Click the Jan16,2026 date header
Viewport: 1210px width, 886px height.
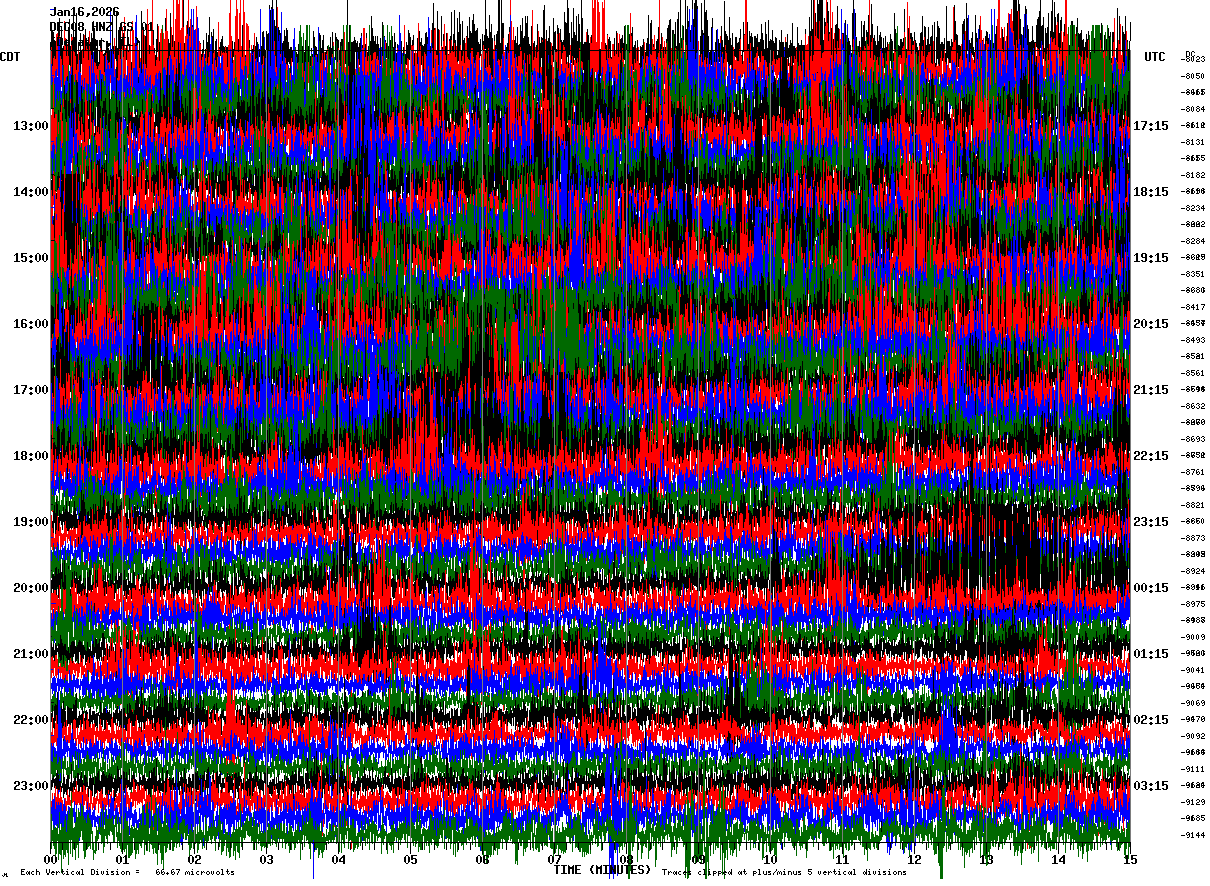[84, 12]
